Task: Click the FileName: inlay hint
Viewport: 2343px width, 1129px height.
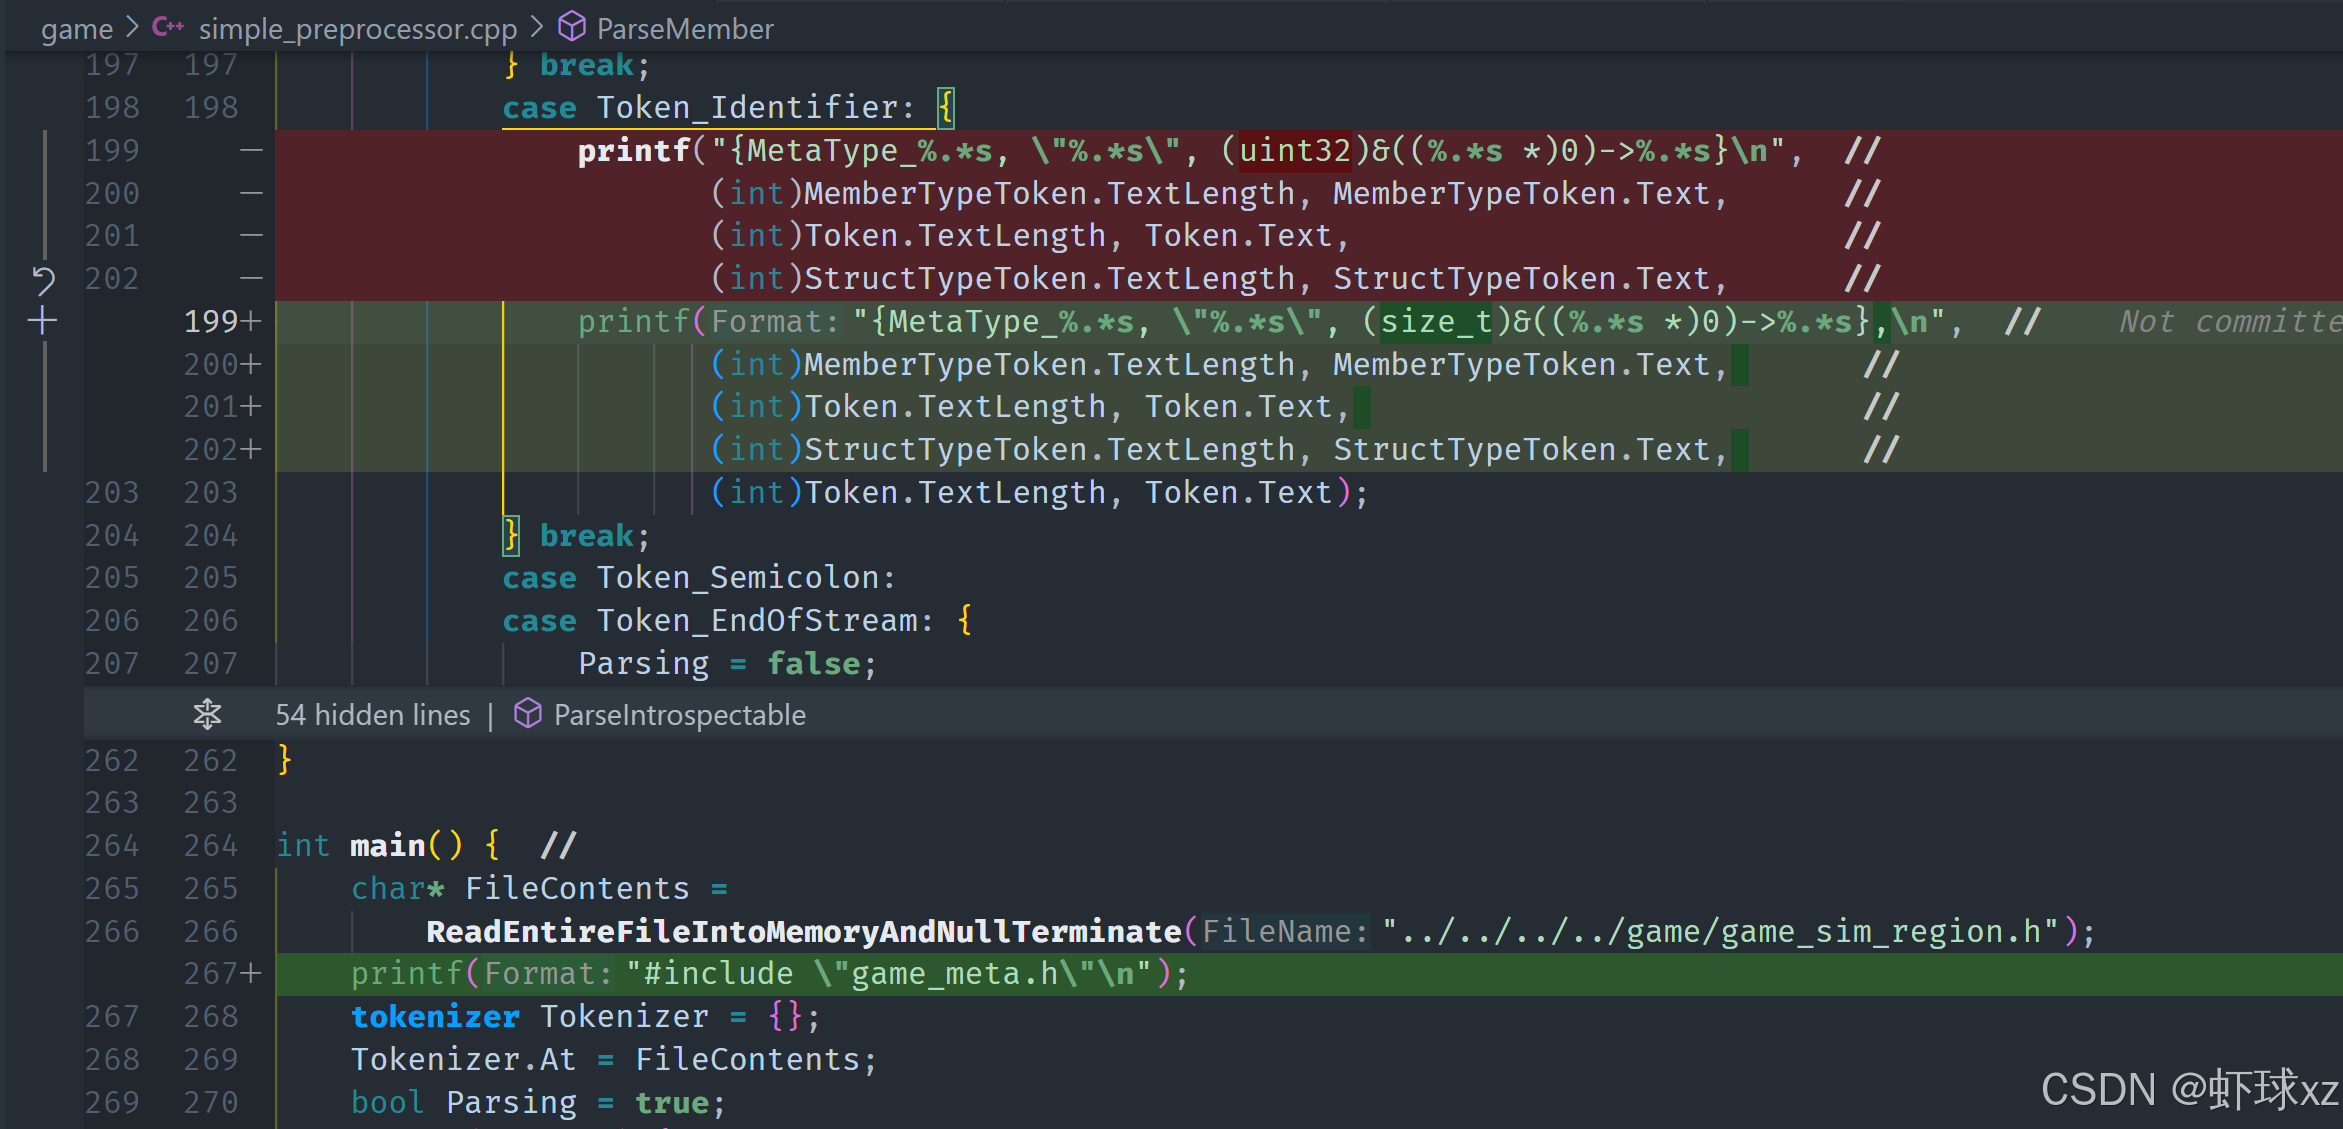Action: click(1284, 932)
